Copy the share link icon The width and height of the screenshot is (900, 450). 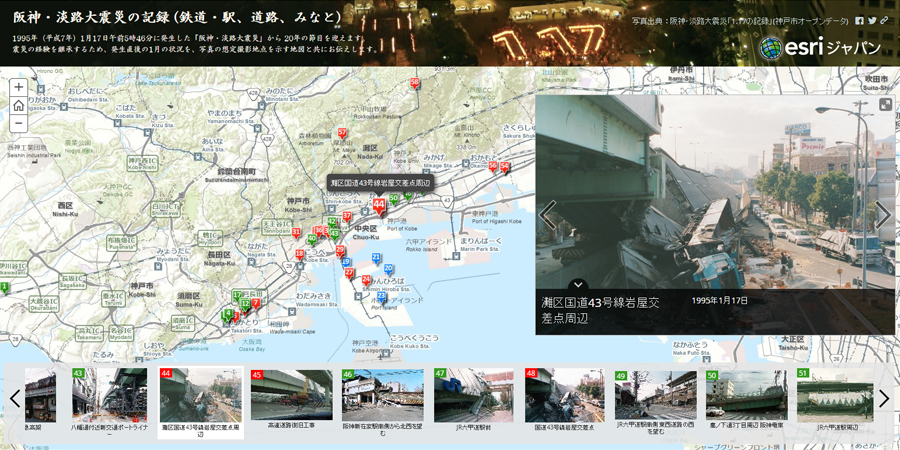[885, 20]
